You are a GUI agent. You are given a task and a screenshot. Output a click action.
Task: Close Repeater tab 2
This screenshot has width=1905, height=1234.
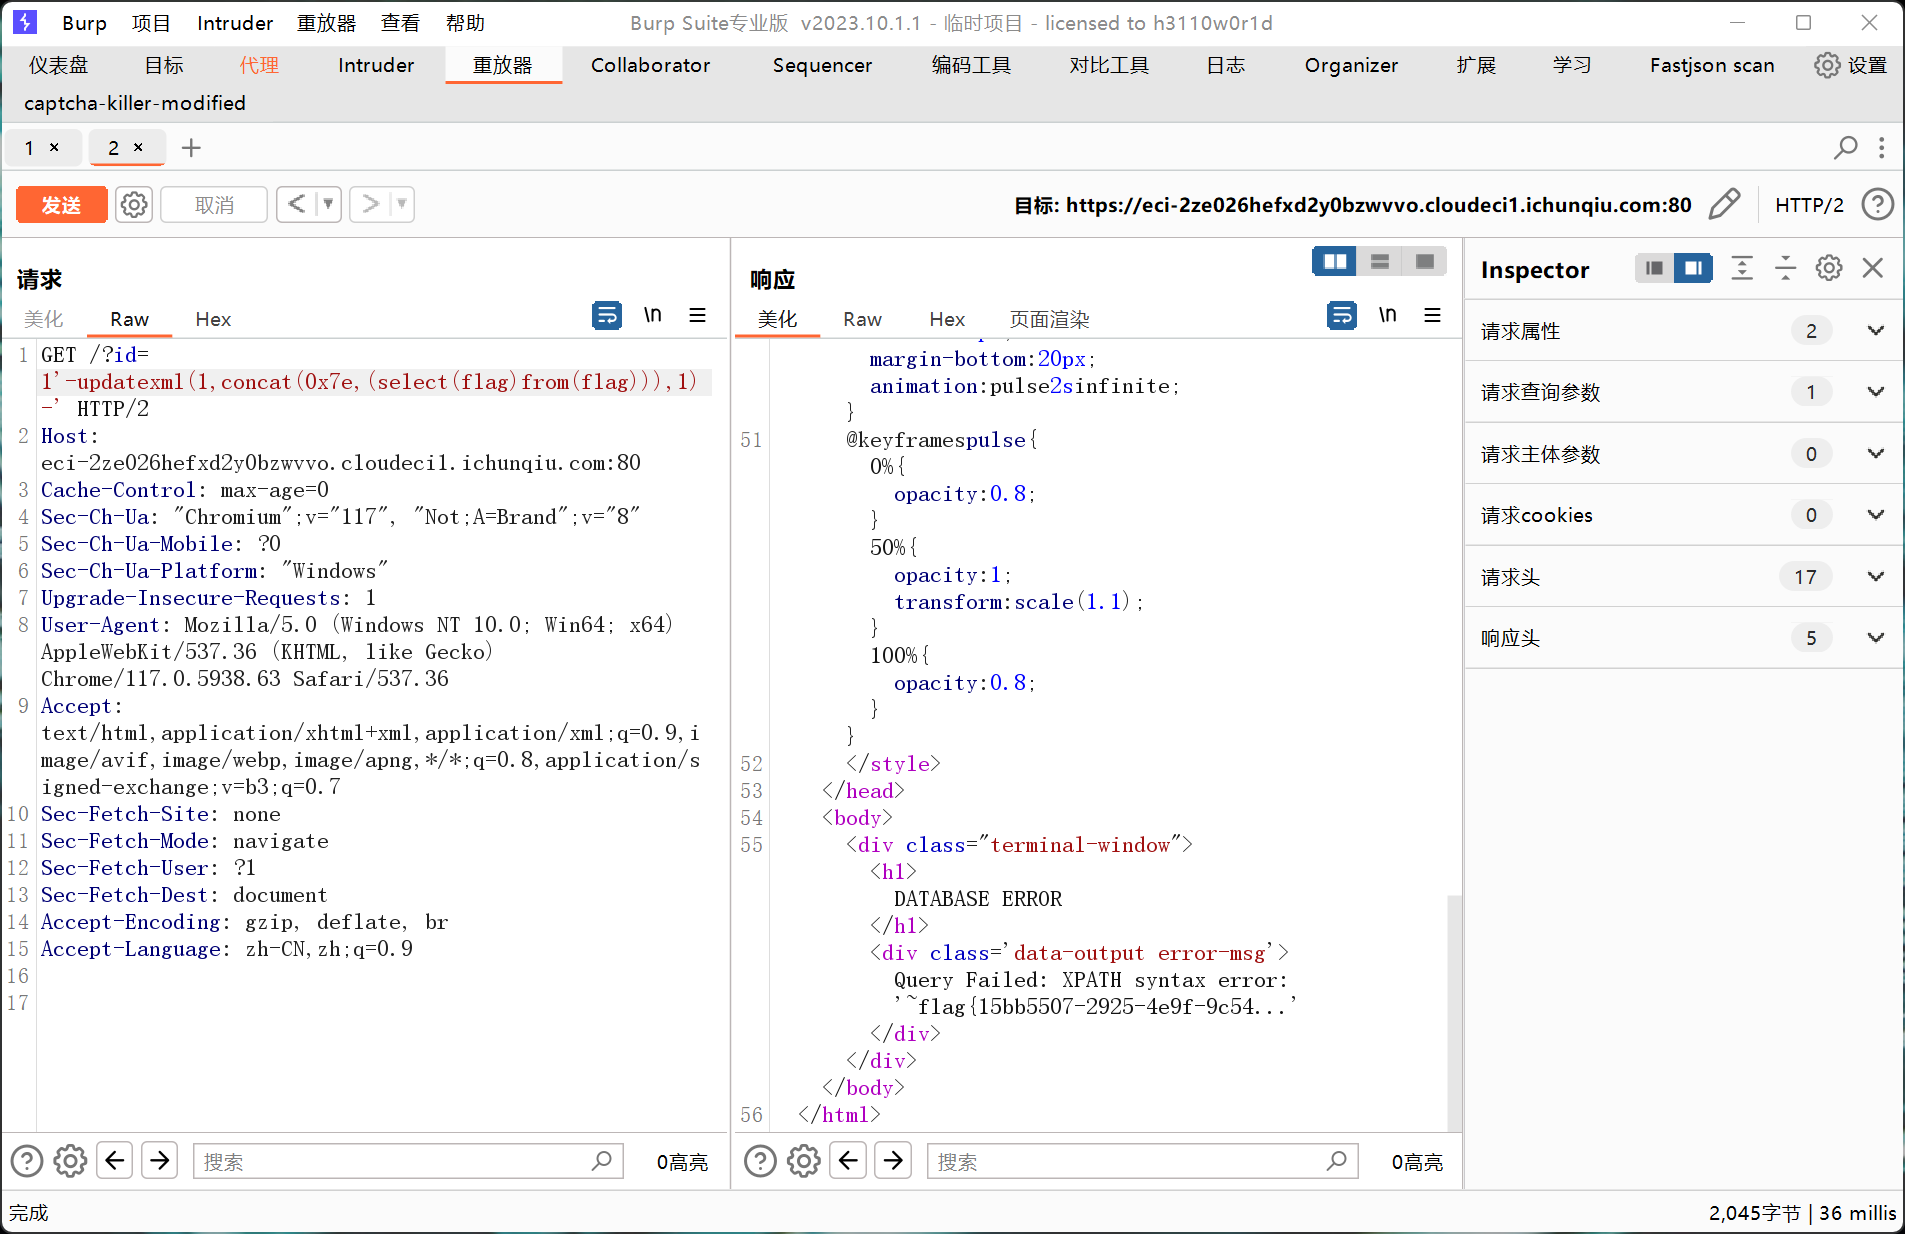pyautogui.click(x=138, y=147)
